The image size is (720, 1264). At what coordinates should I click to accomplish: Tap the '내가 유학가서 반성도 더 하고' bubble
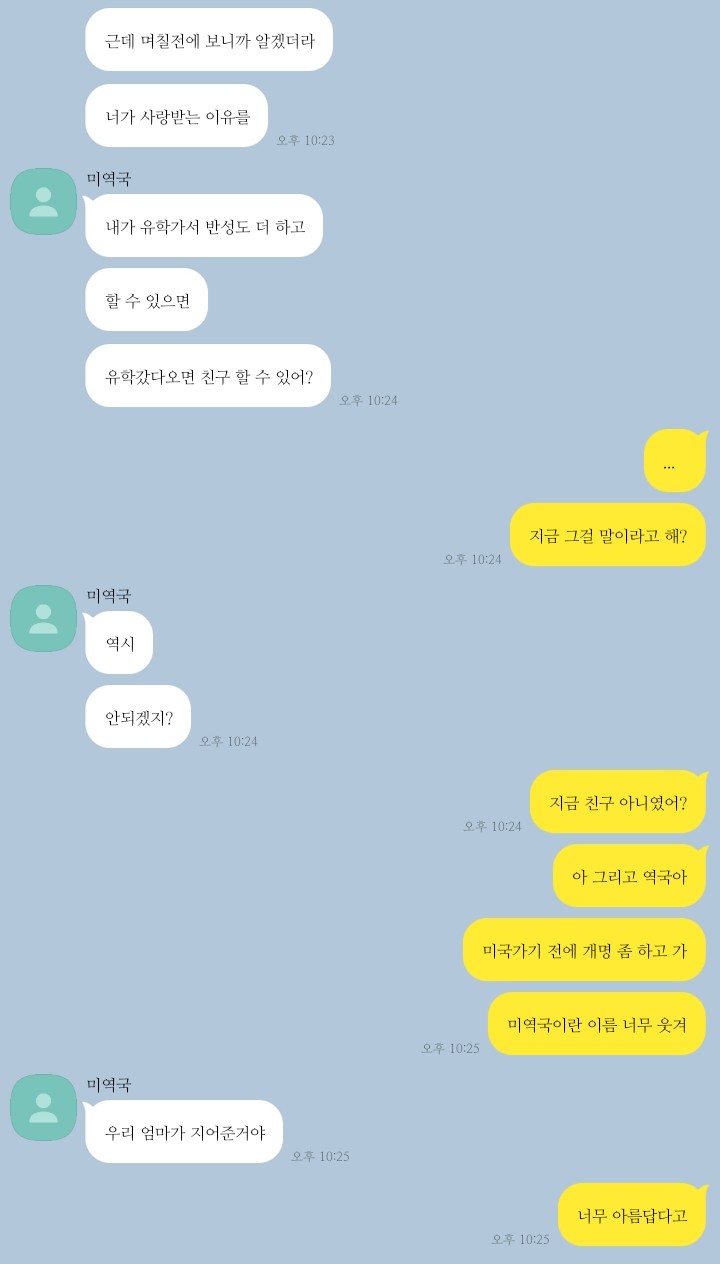coord(204,226)
